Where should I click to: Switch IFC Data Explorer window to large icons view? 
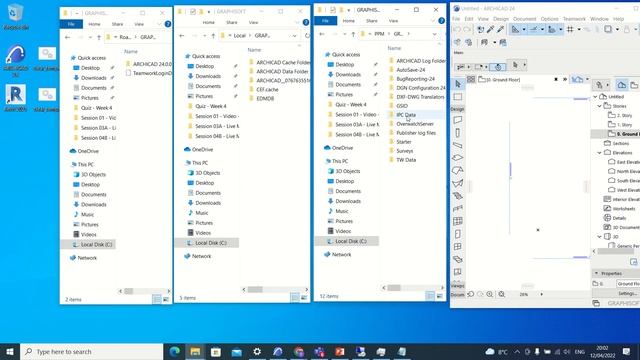point(440,296)
